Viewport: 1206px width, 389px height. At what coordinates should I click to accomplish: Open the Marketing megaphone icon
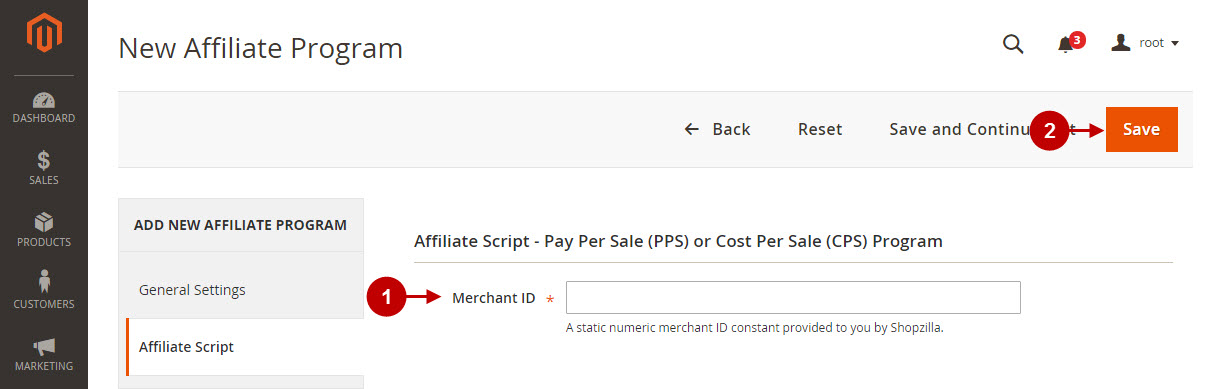43,347
